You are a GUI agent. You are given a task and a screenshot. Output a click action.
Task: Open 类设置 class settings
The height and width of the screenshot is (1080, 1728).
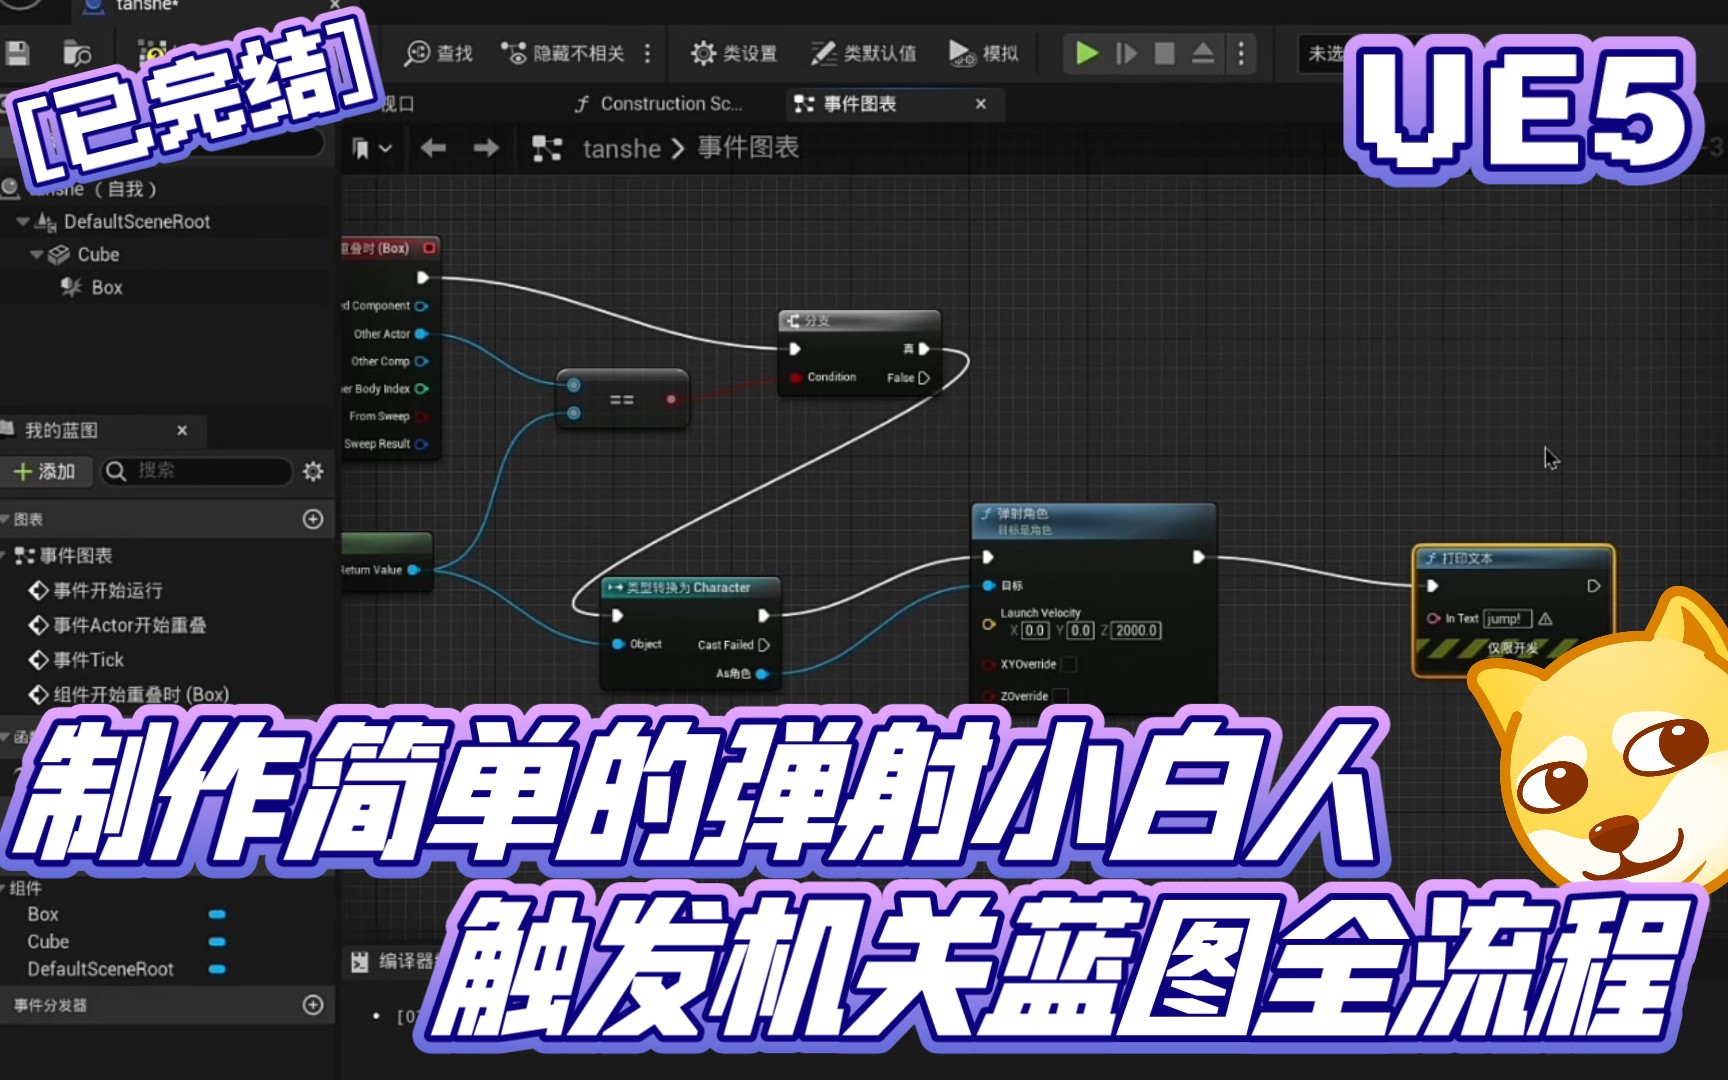732,54
